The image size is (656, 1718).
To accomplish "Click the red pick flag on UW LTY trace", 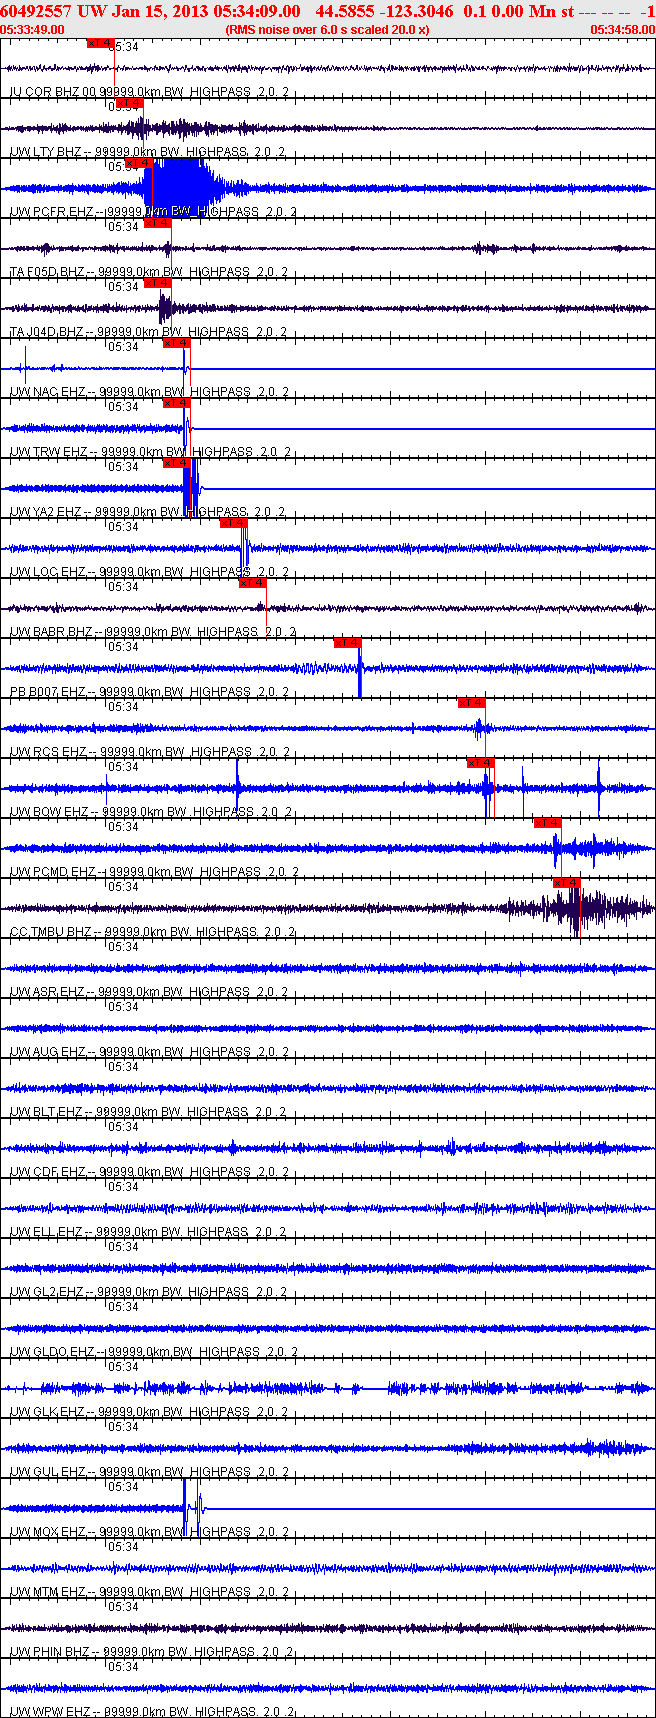I will point(130,103).
